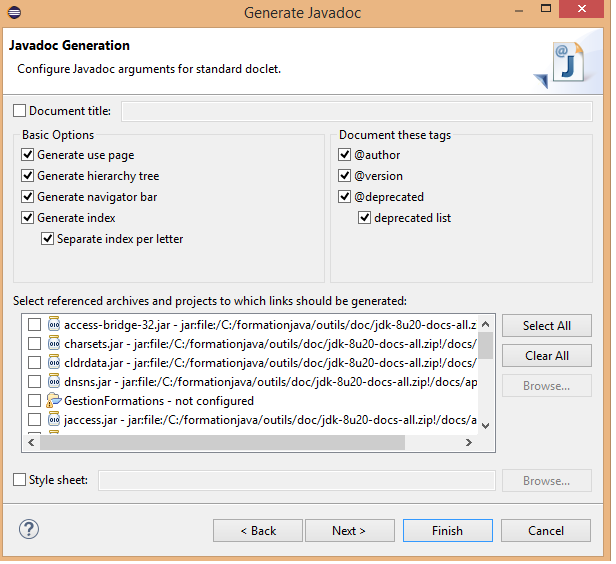Click the jaccess.jar archive icon
Screen dimensions: 616x564
(x=54, y=420)
